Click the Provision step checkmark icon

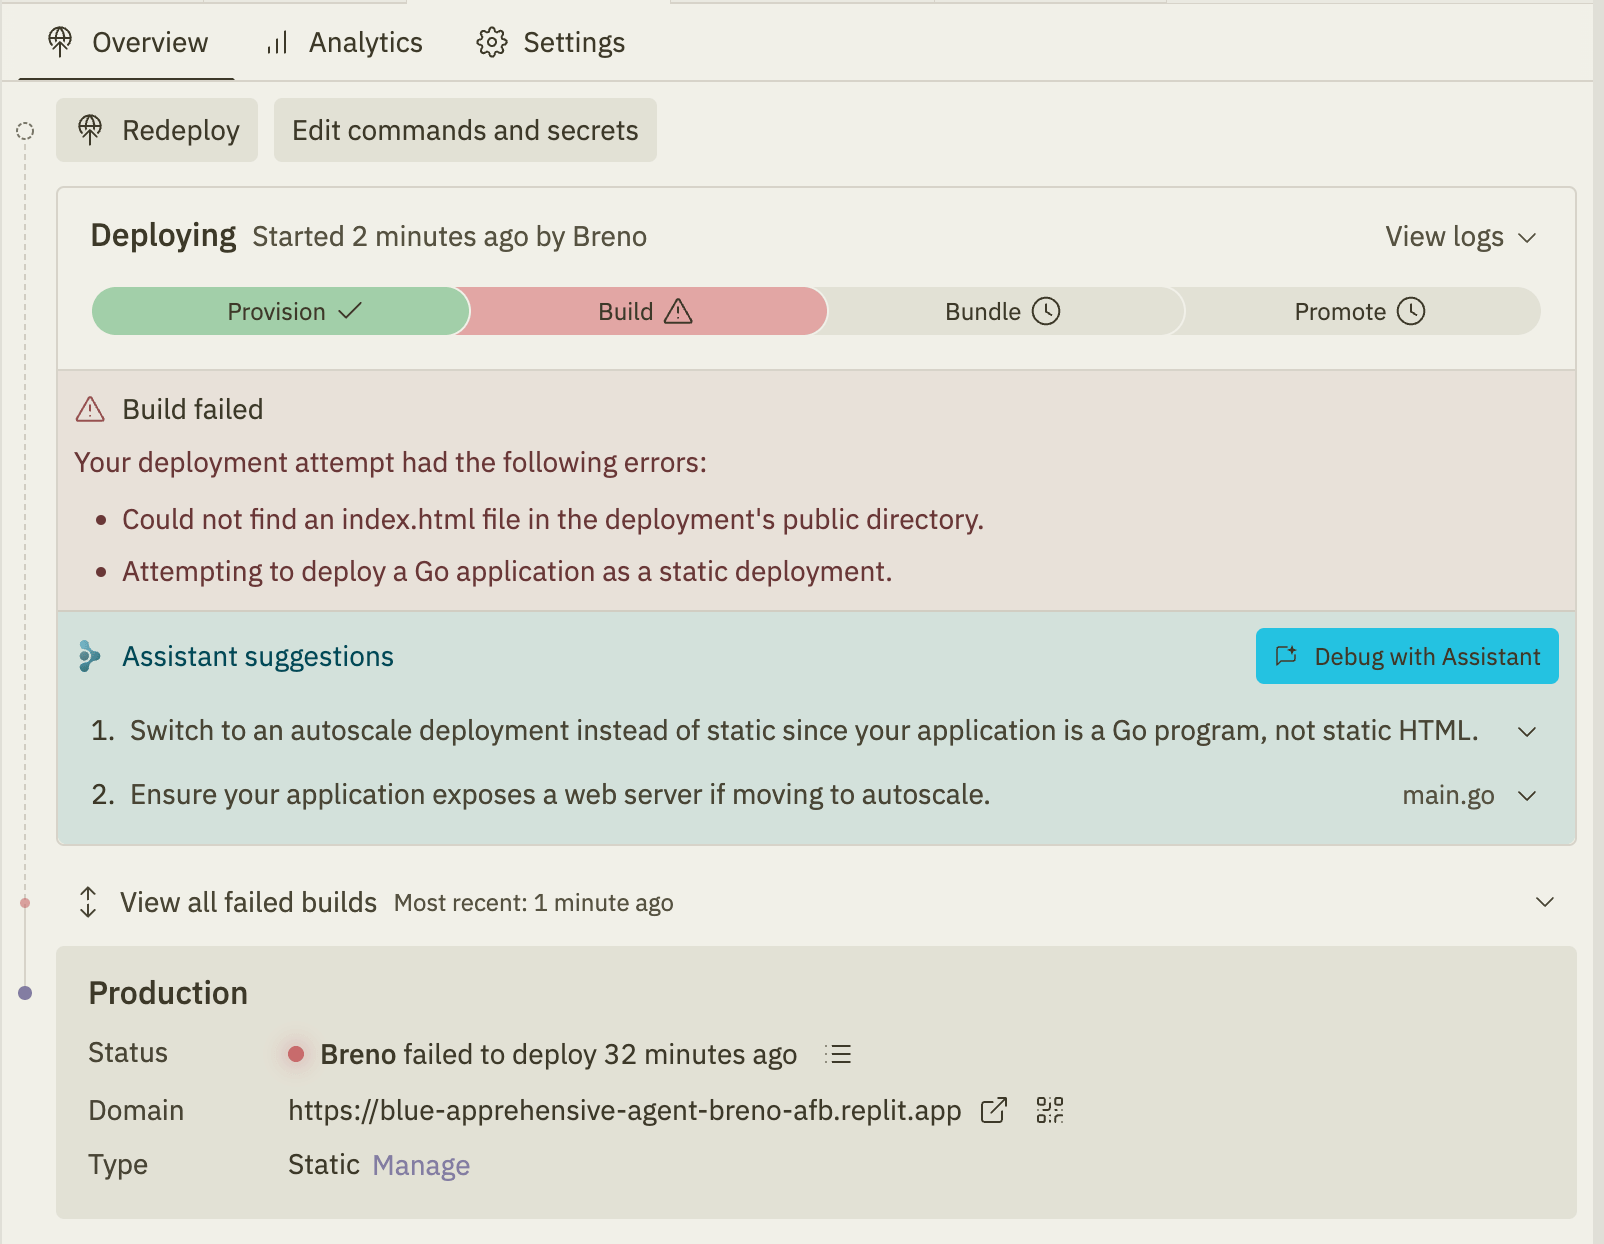pos(350,311)
